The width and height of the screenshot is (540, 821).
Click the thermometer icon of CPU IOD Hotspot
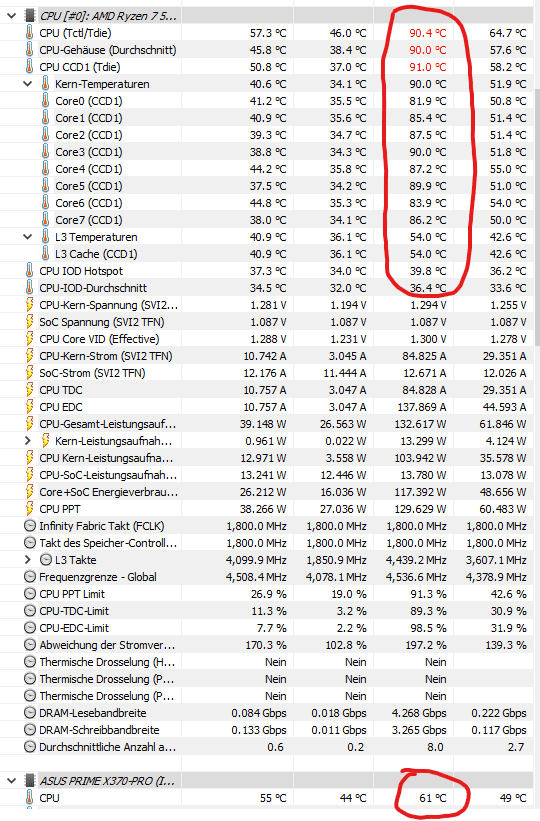29,271
